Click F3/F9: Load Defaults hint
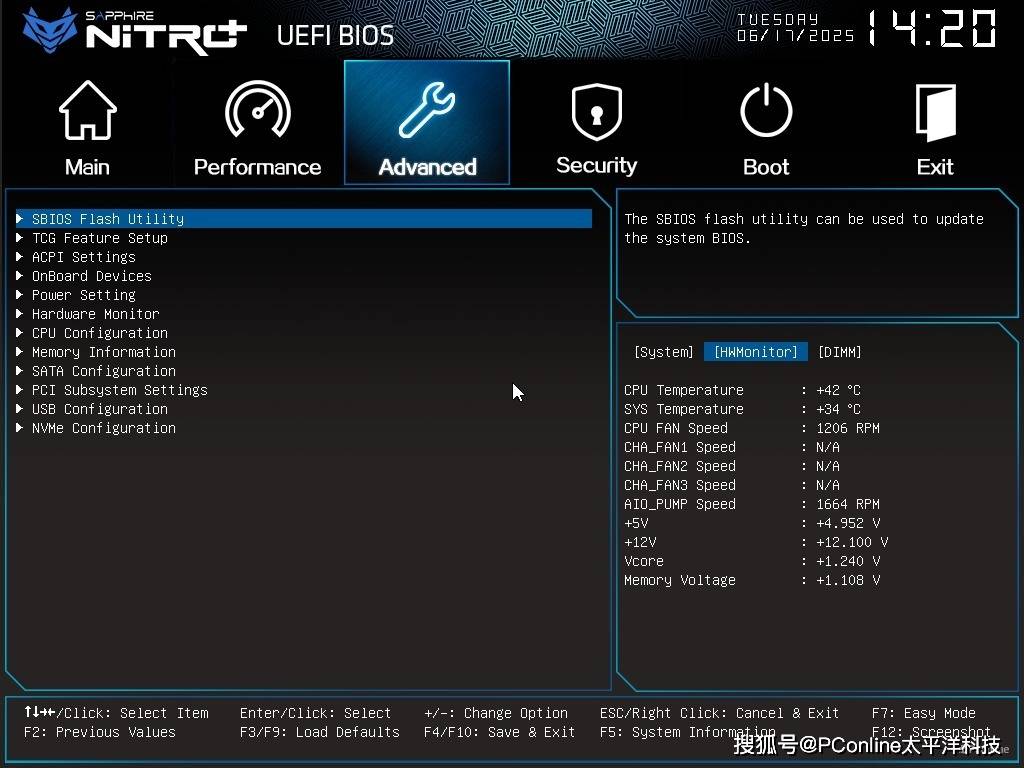Viewport: 1024px width, 768px height. [x=319, y=732]
